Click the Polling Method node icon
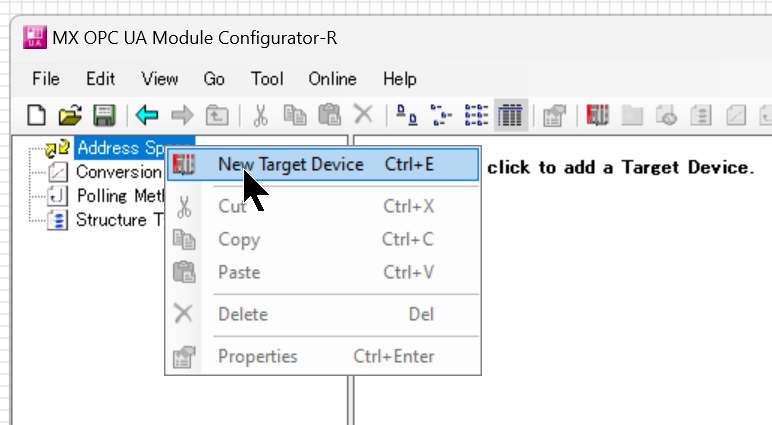The image size is (772, 425). [57, 196]
